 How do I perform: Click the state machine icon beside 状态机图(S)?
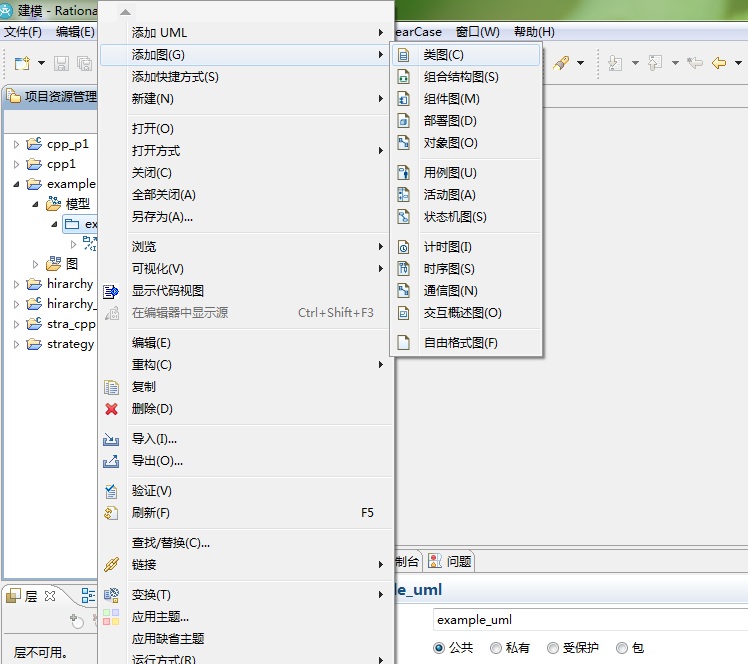(404, 217)
